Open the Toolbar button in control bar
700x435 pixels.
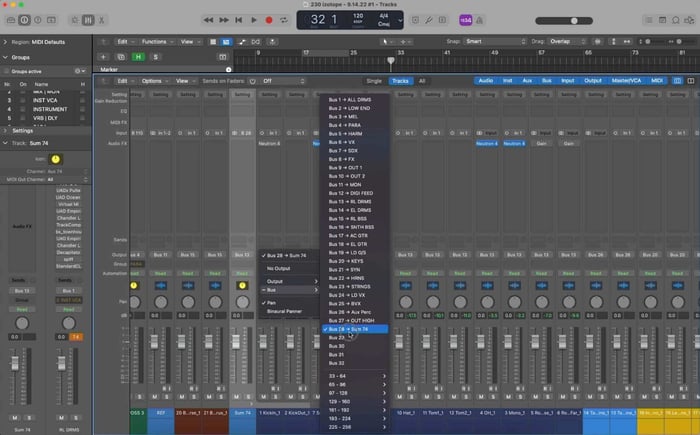(51, 20)
